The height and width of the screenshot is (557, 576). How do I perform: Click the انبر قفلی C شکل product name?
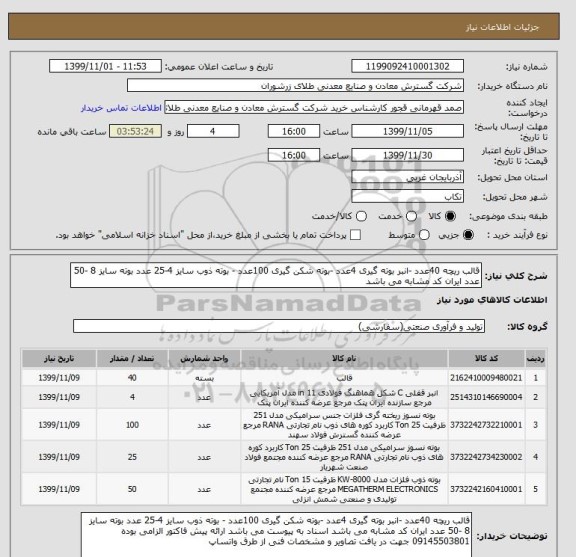click(x=344, y=398)
